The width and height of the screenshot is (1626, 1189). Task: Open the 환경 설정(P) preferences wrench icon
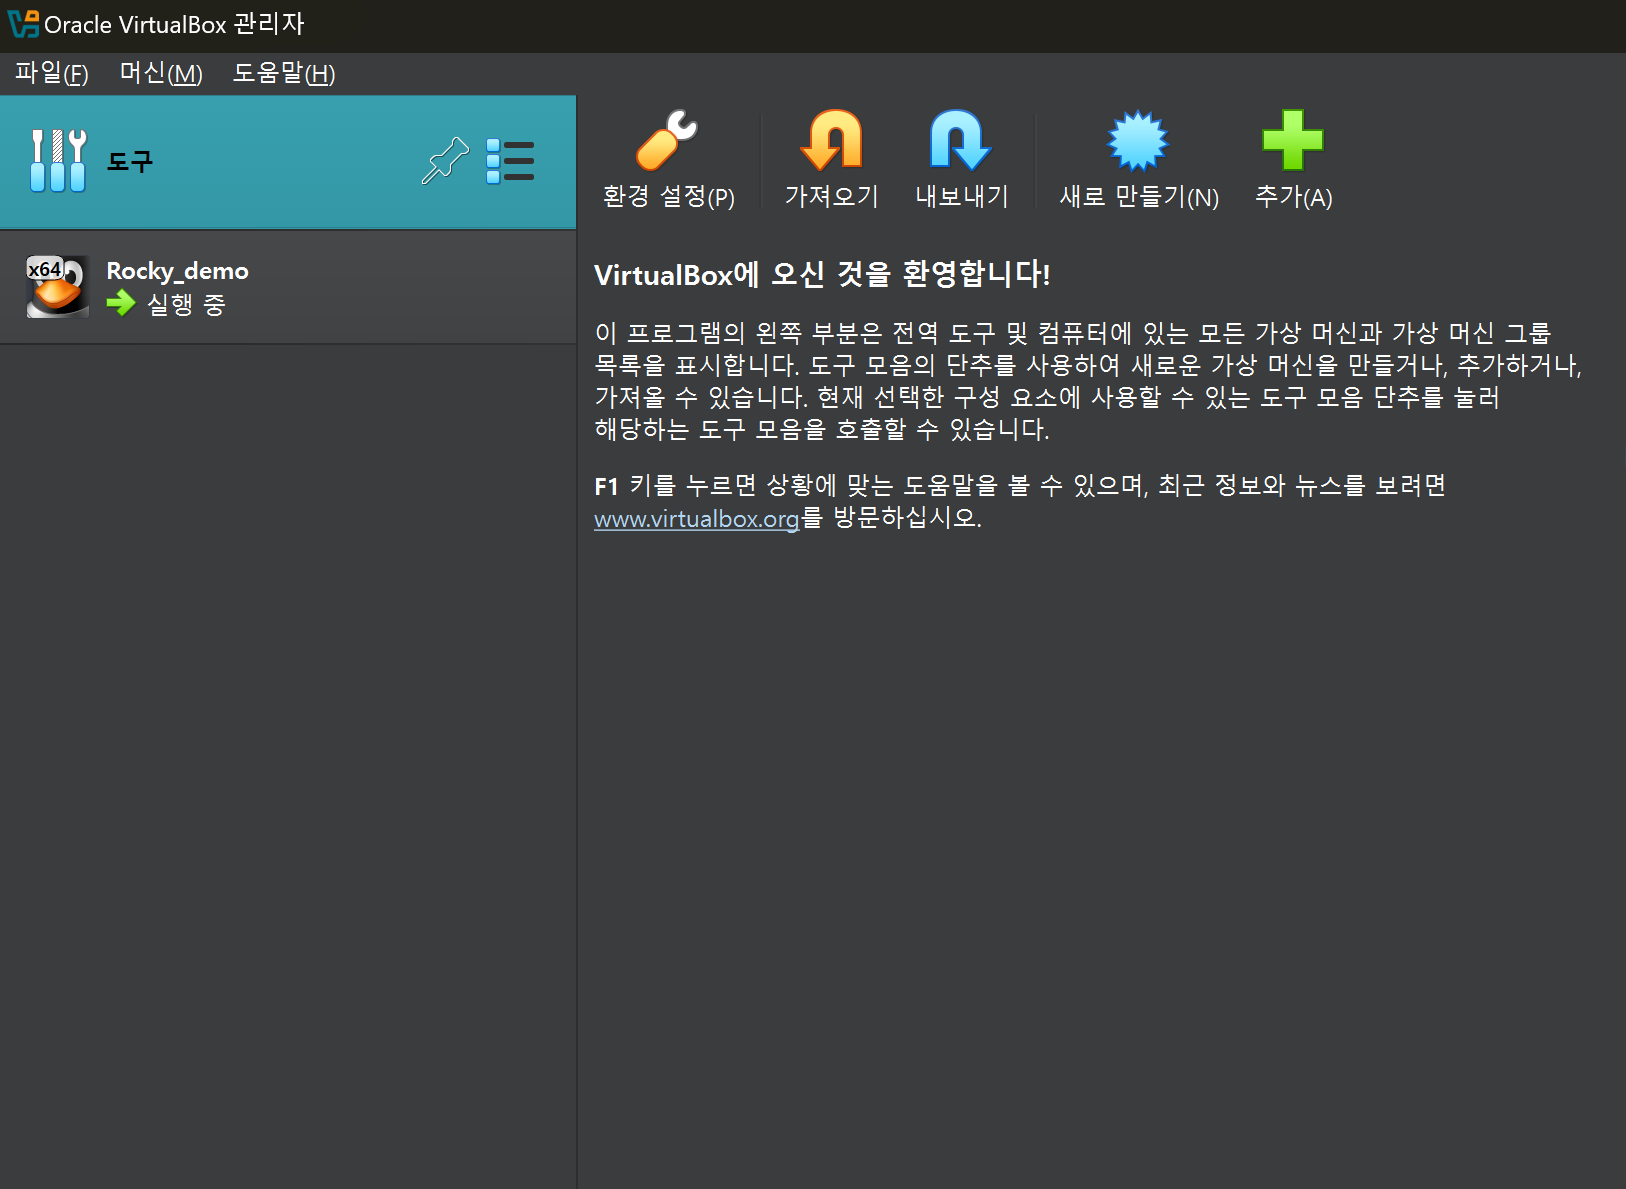pos(667,141)
